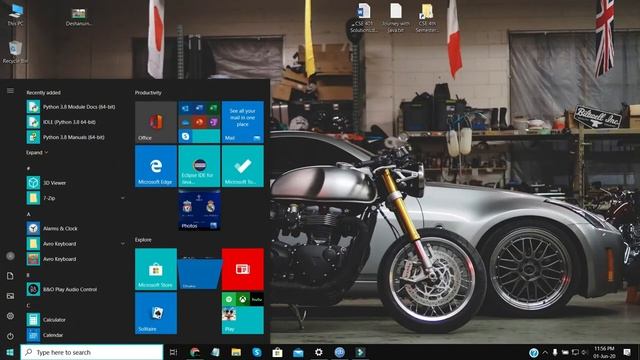Click the Type here to search box
The width and height of the screenshot is (640, 360).
(91, 352)
